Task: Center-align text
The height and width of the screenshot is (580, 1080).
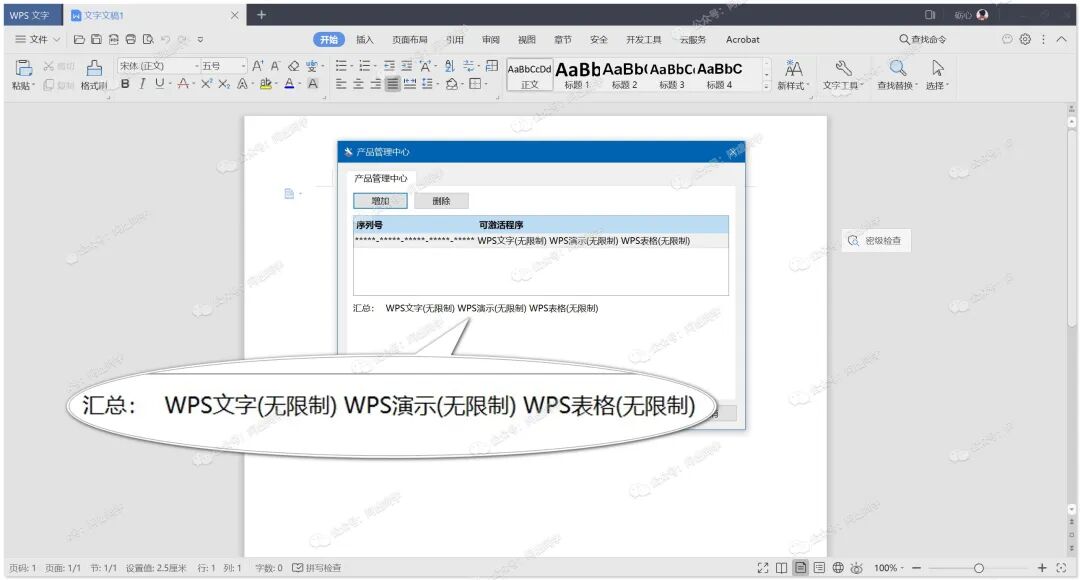Action: pyautogui.click(x=358, y=83)
